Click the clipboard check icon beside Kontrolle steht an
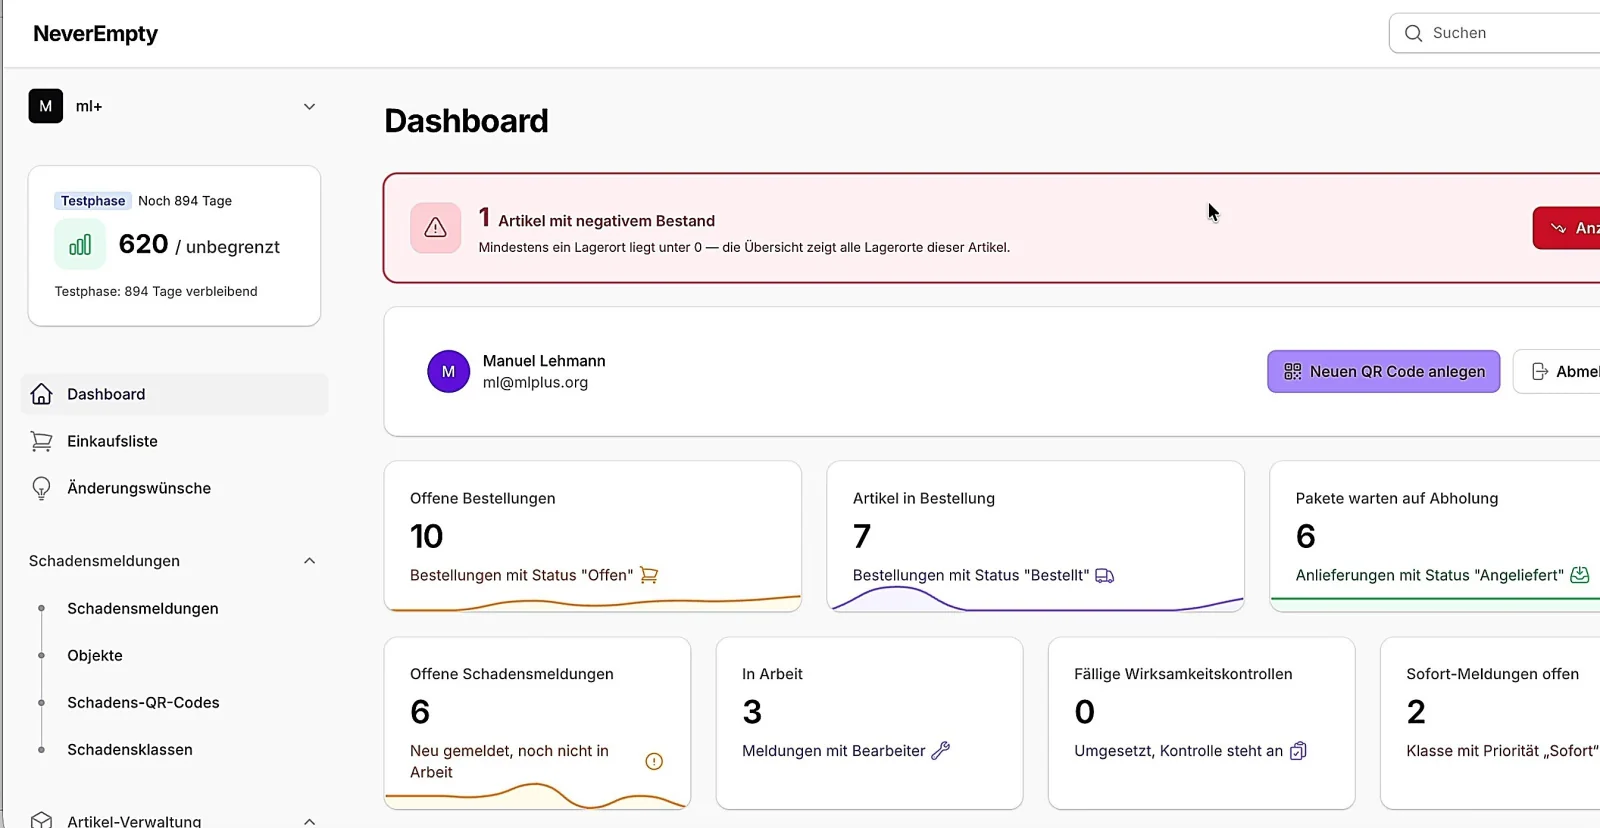Screen dimensions: 1600x828 coord(1298,751)
